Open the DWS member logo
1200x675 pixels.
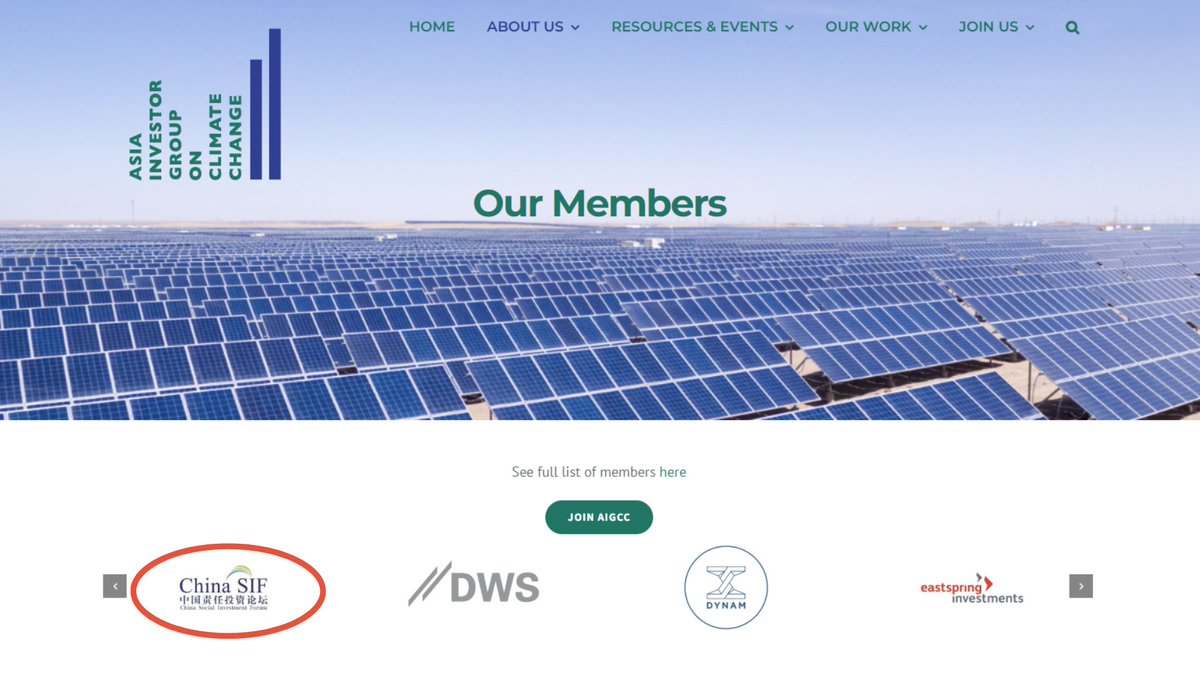[474, 587]
